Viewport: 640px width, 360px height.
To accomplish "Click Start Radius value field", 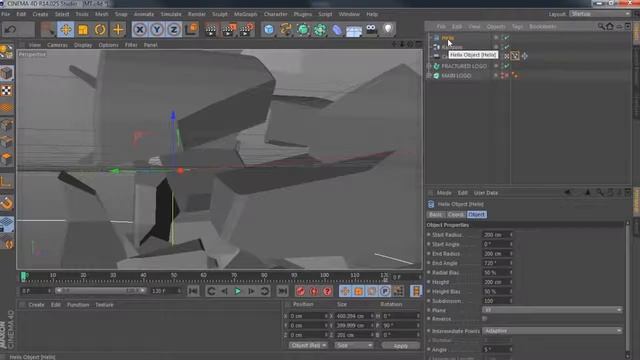I will point(496,235).
